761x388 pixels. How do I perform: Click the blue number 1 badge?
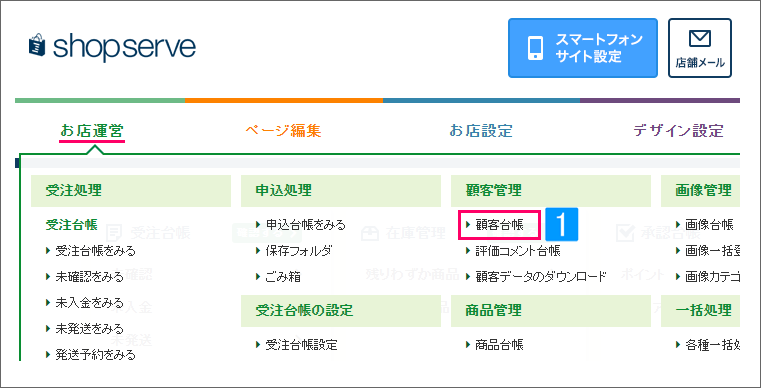[x=562, y=224]
